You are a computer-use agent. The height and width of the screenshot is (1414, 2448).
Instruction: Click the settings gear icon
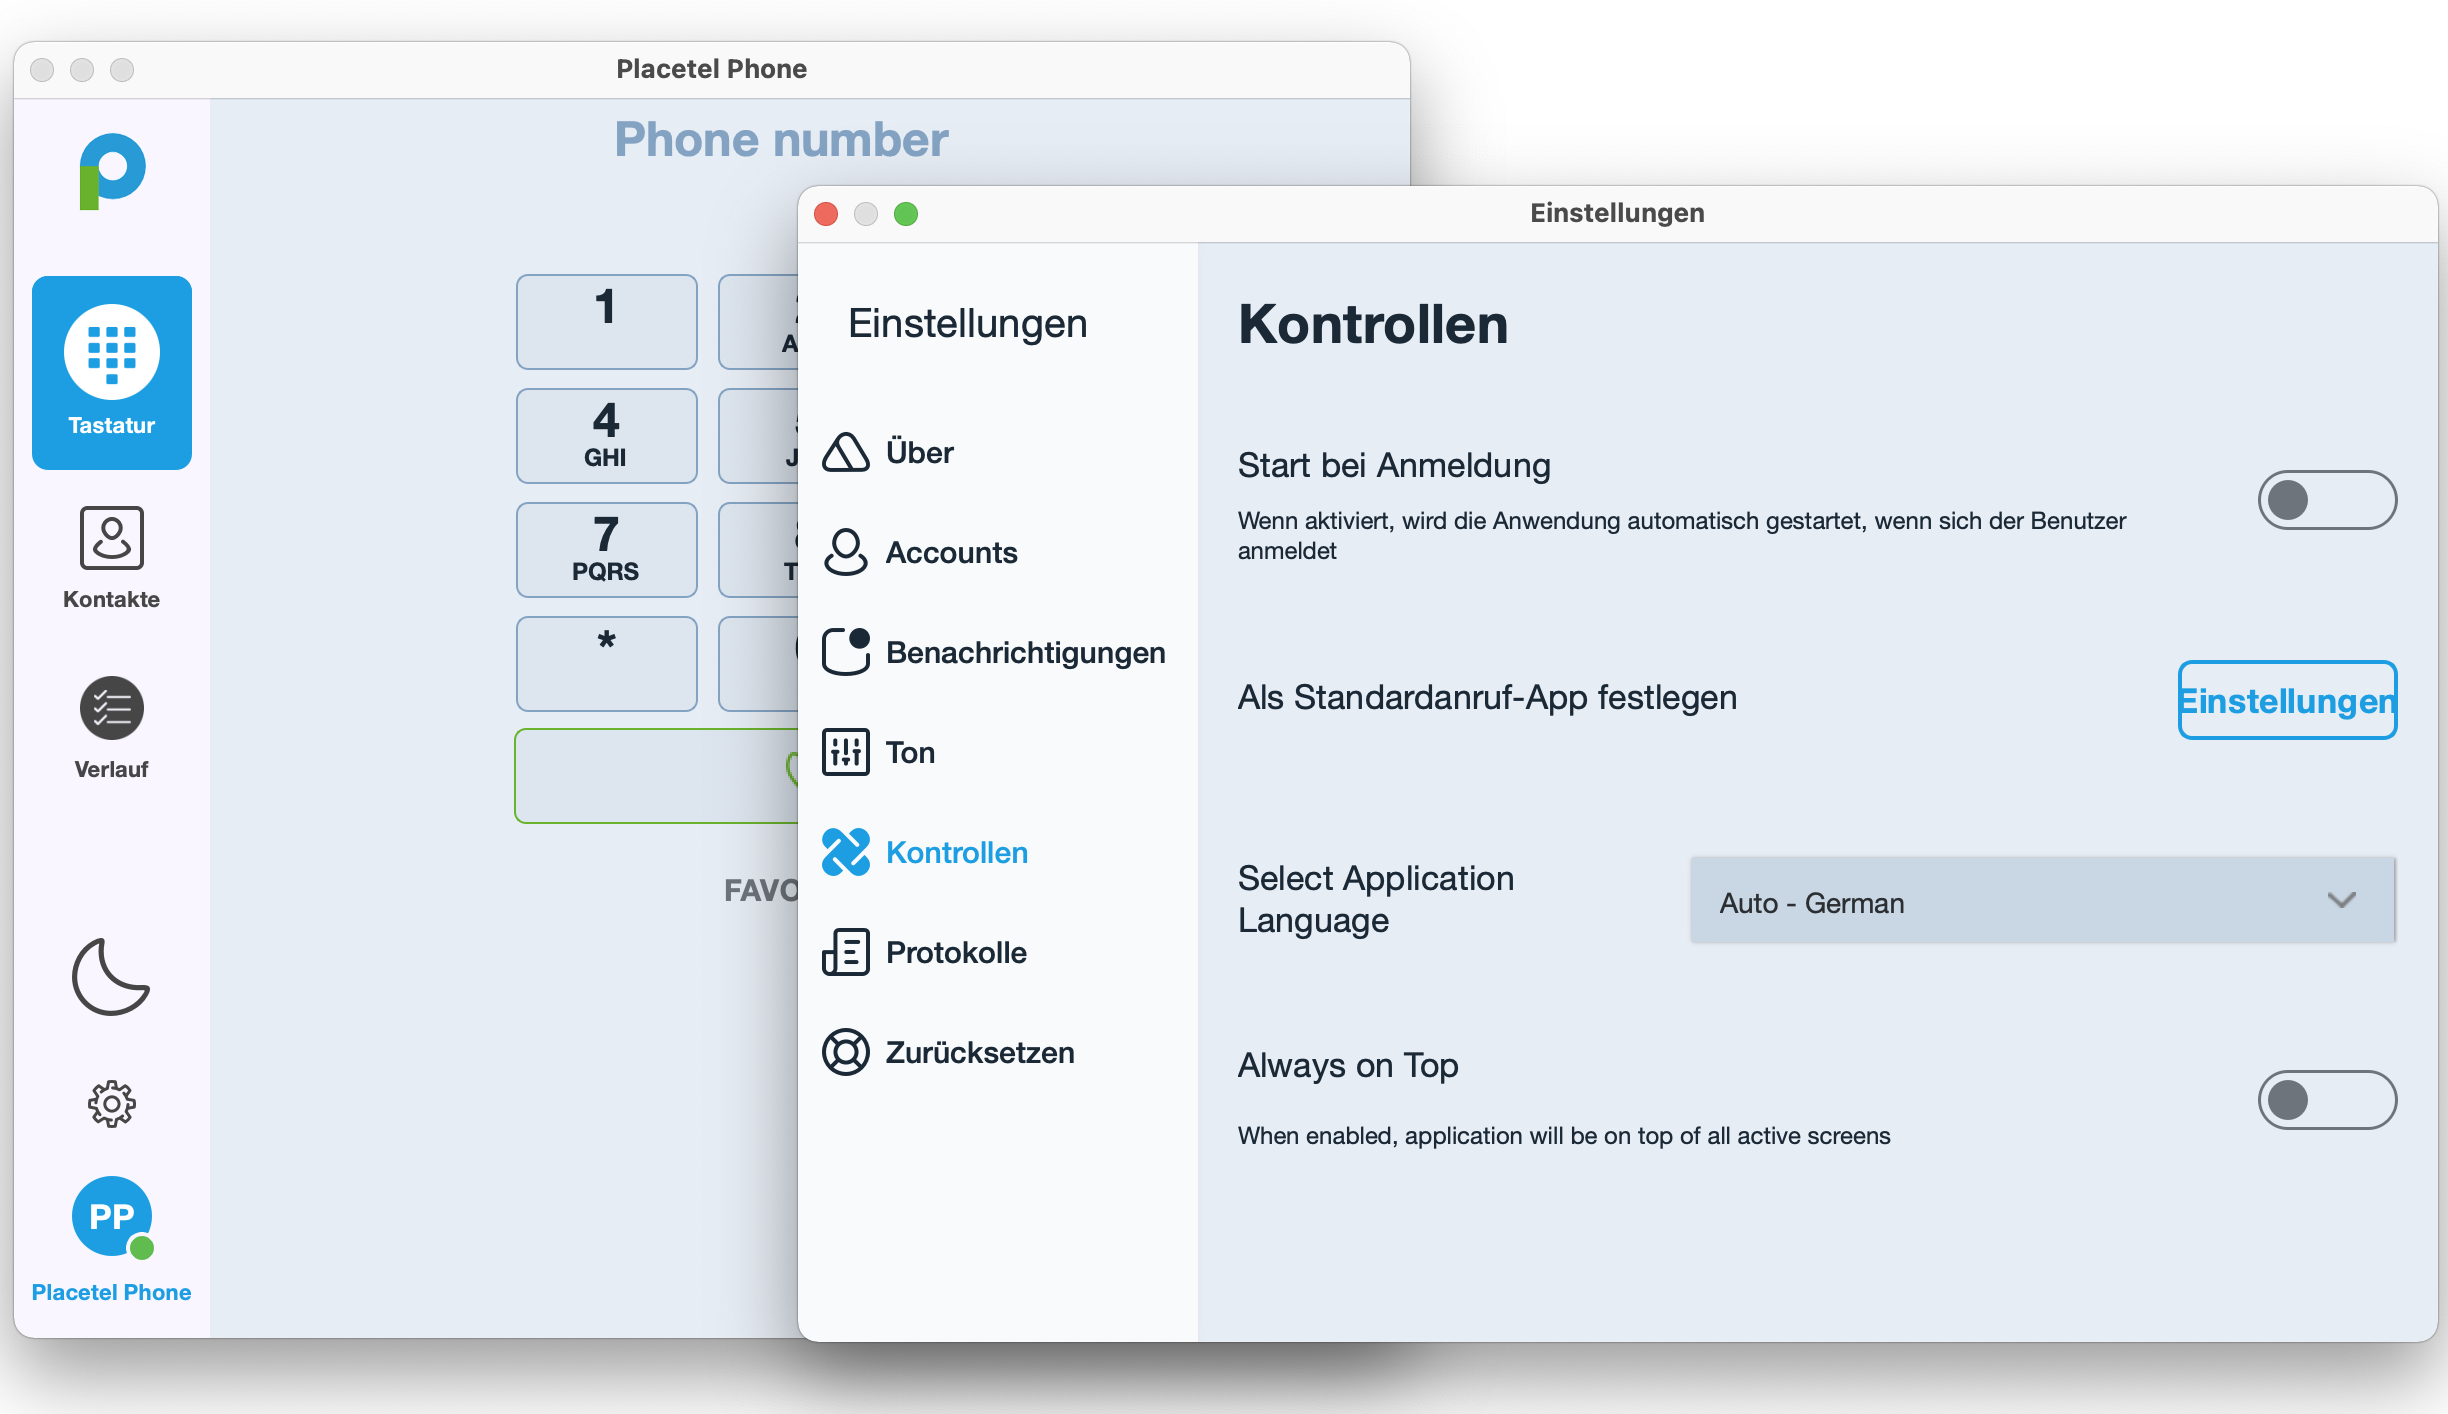point(111,1104)
